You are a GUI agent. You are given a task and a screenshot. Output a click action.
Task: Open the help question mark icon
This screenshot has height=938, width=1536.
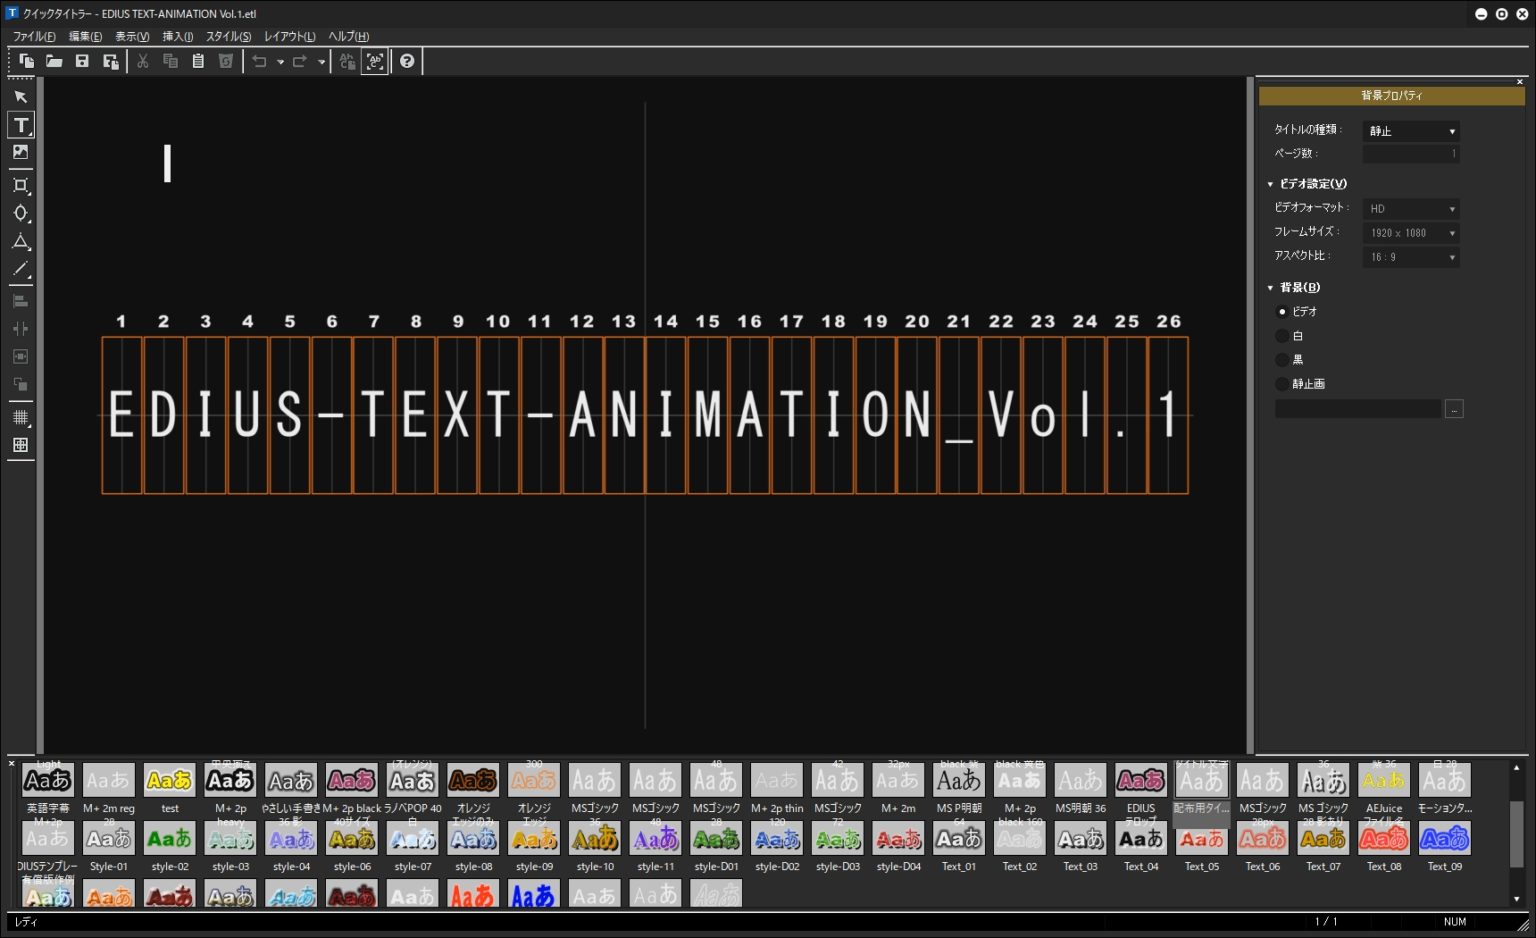407,61
